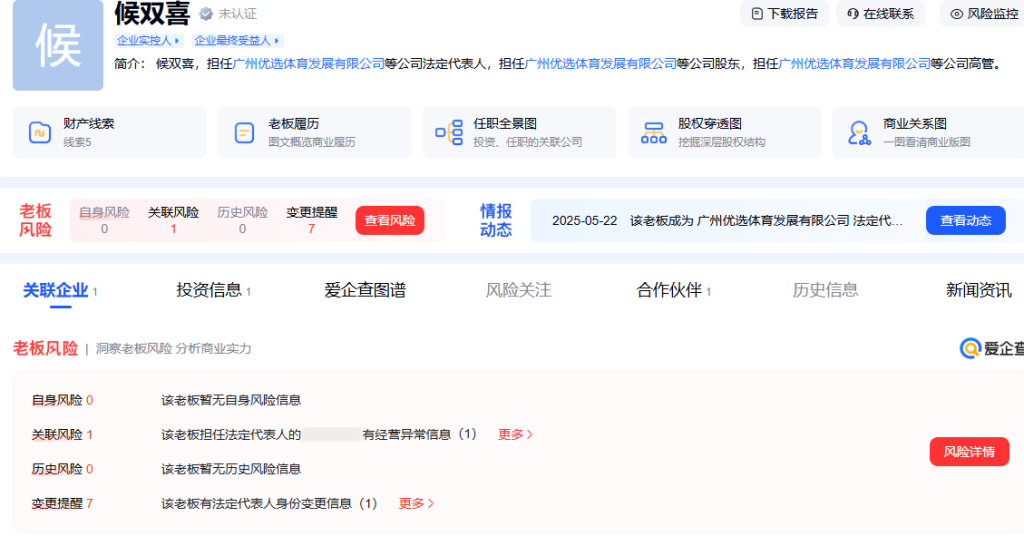The width and height of the screenshot is (1024, 536).
Task: Click the eye icon in 风险监控
Action: [956, 14]
